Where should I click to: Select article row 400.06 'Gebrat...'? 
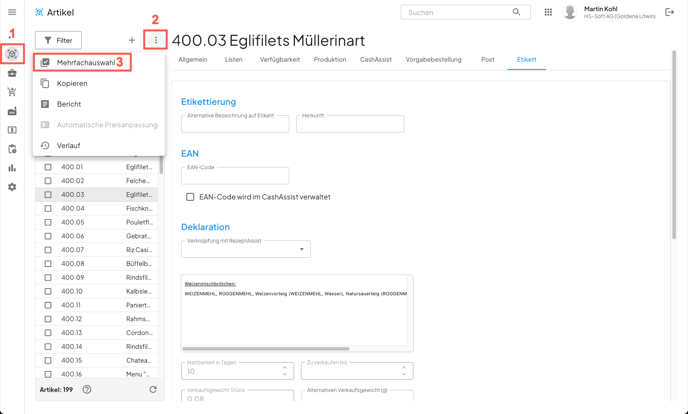97,236
